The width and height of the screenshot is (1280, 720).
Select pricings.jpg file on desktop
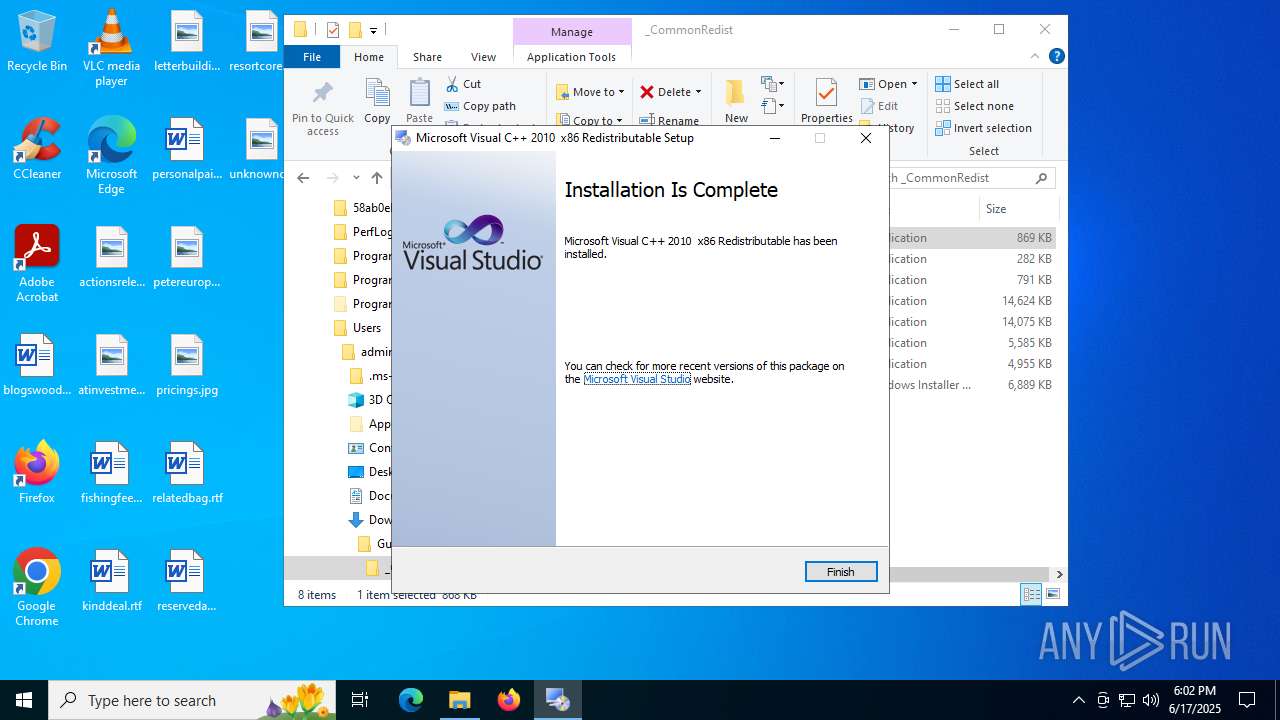pyautogui.click(x=187, y=365)
